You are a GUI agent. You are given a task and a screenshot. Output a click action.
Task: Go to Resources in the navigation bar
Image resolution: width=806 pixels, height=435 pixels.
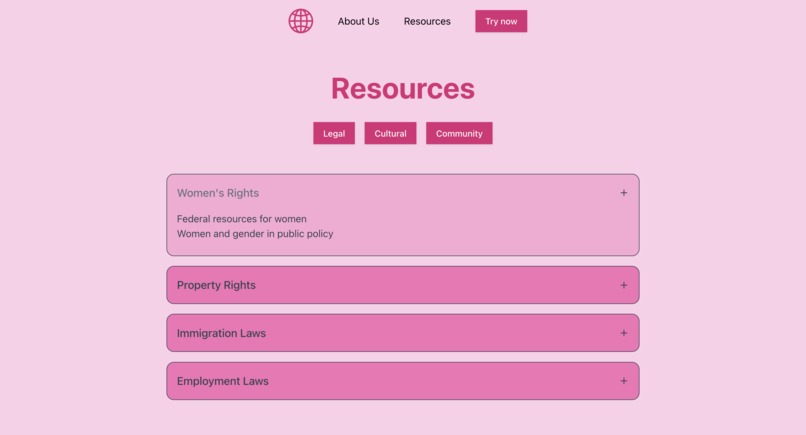click(427, 21)
